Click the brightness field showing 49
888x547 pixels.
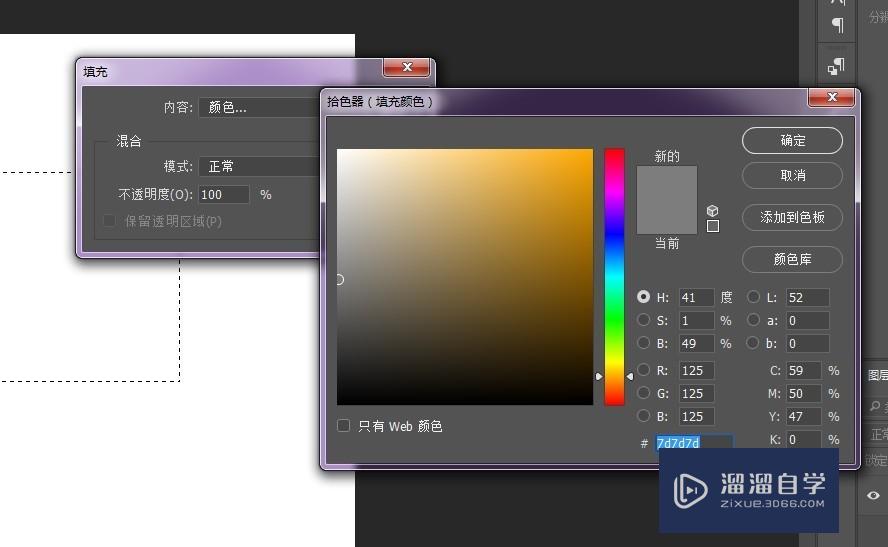pos(697,343)
